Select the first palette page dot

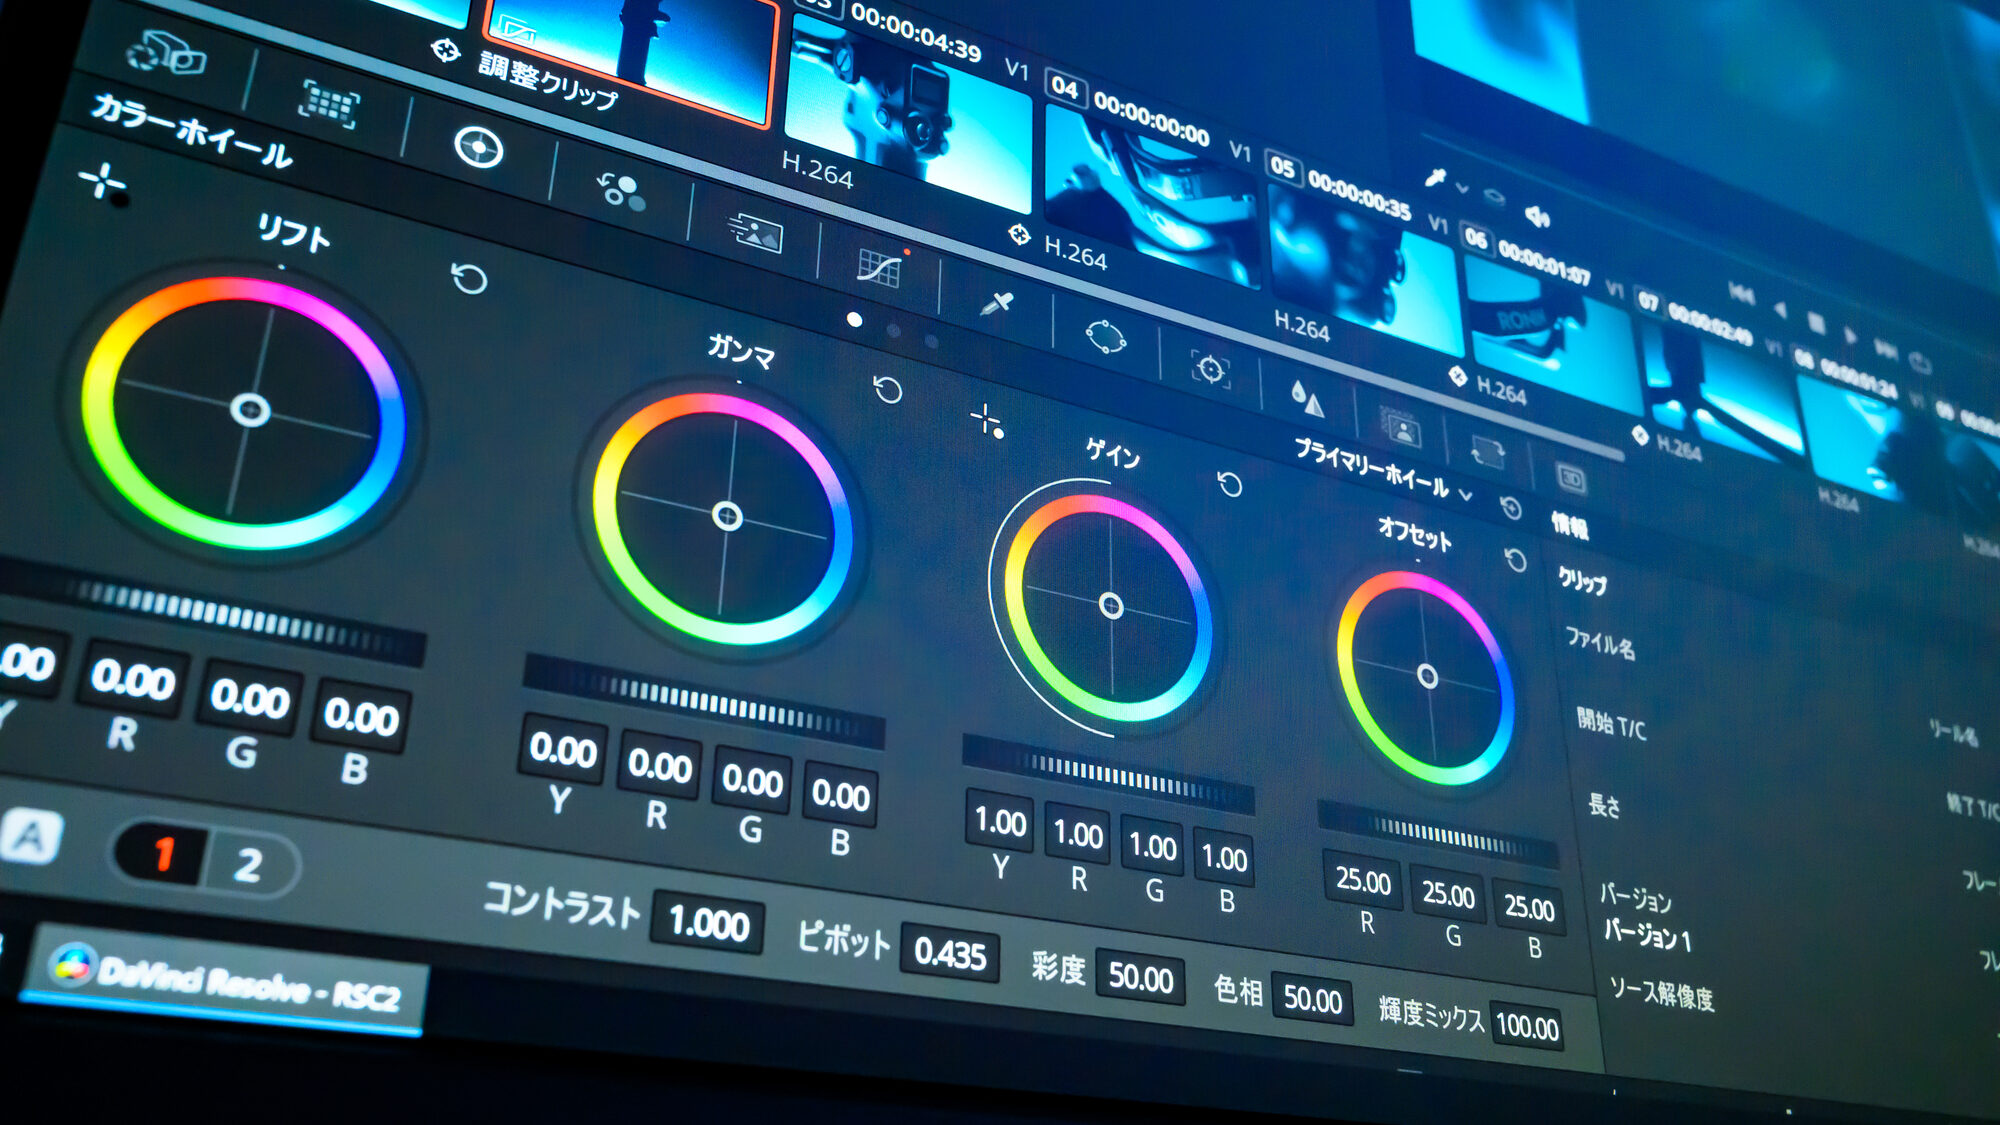(854, 320)
